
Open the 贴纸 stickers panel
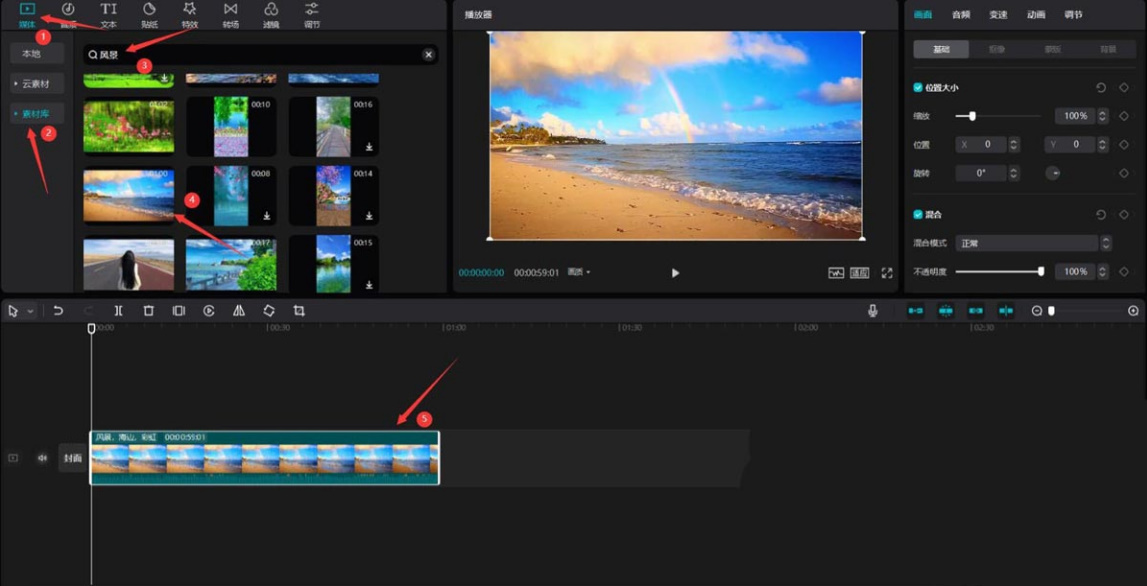(x=149, y=14)
